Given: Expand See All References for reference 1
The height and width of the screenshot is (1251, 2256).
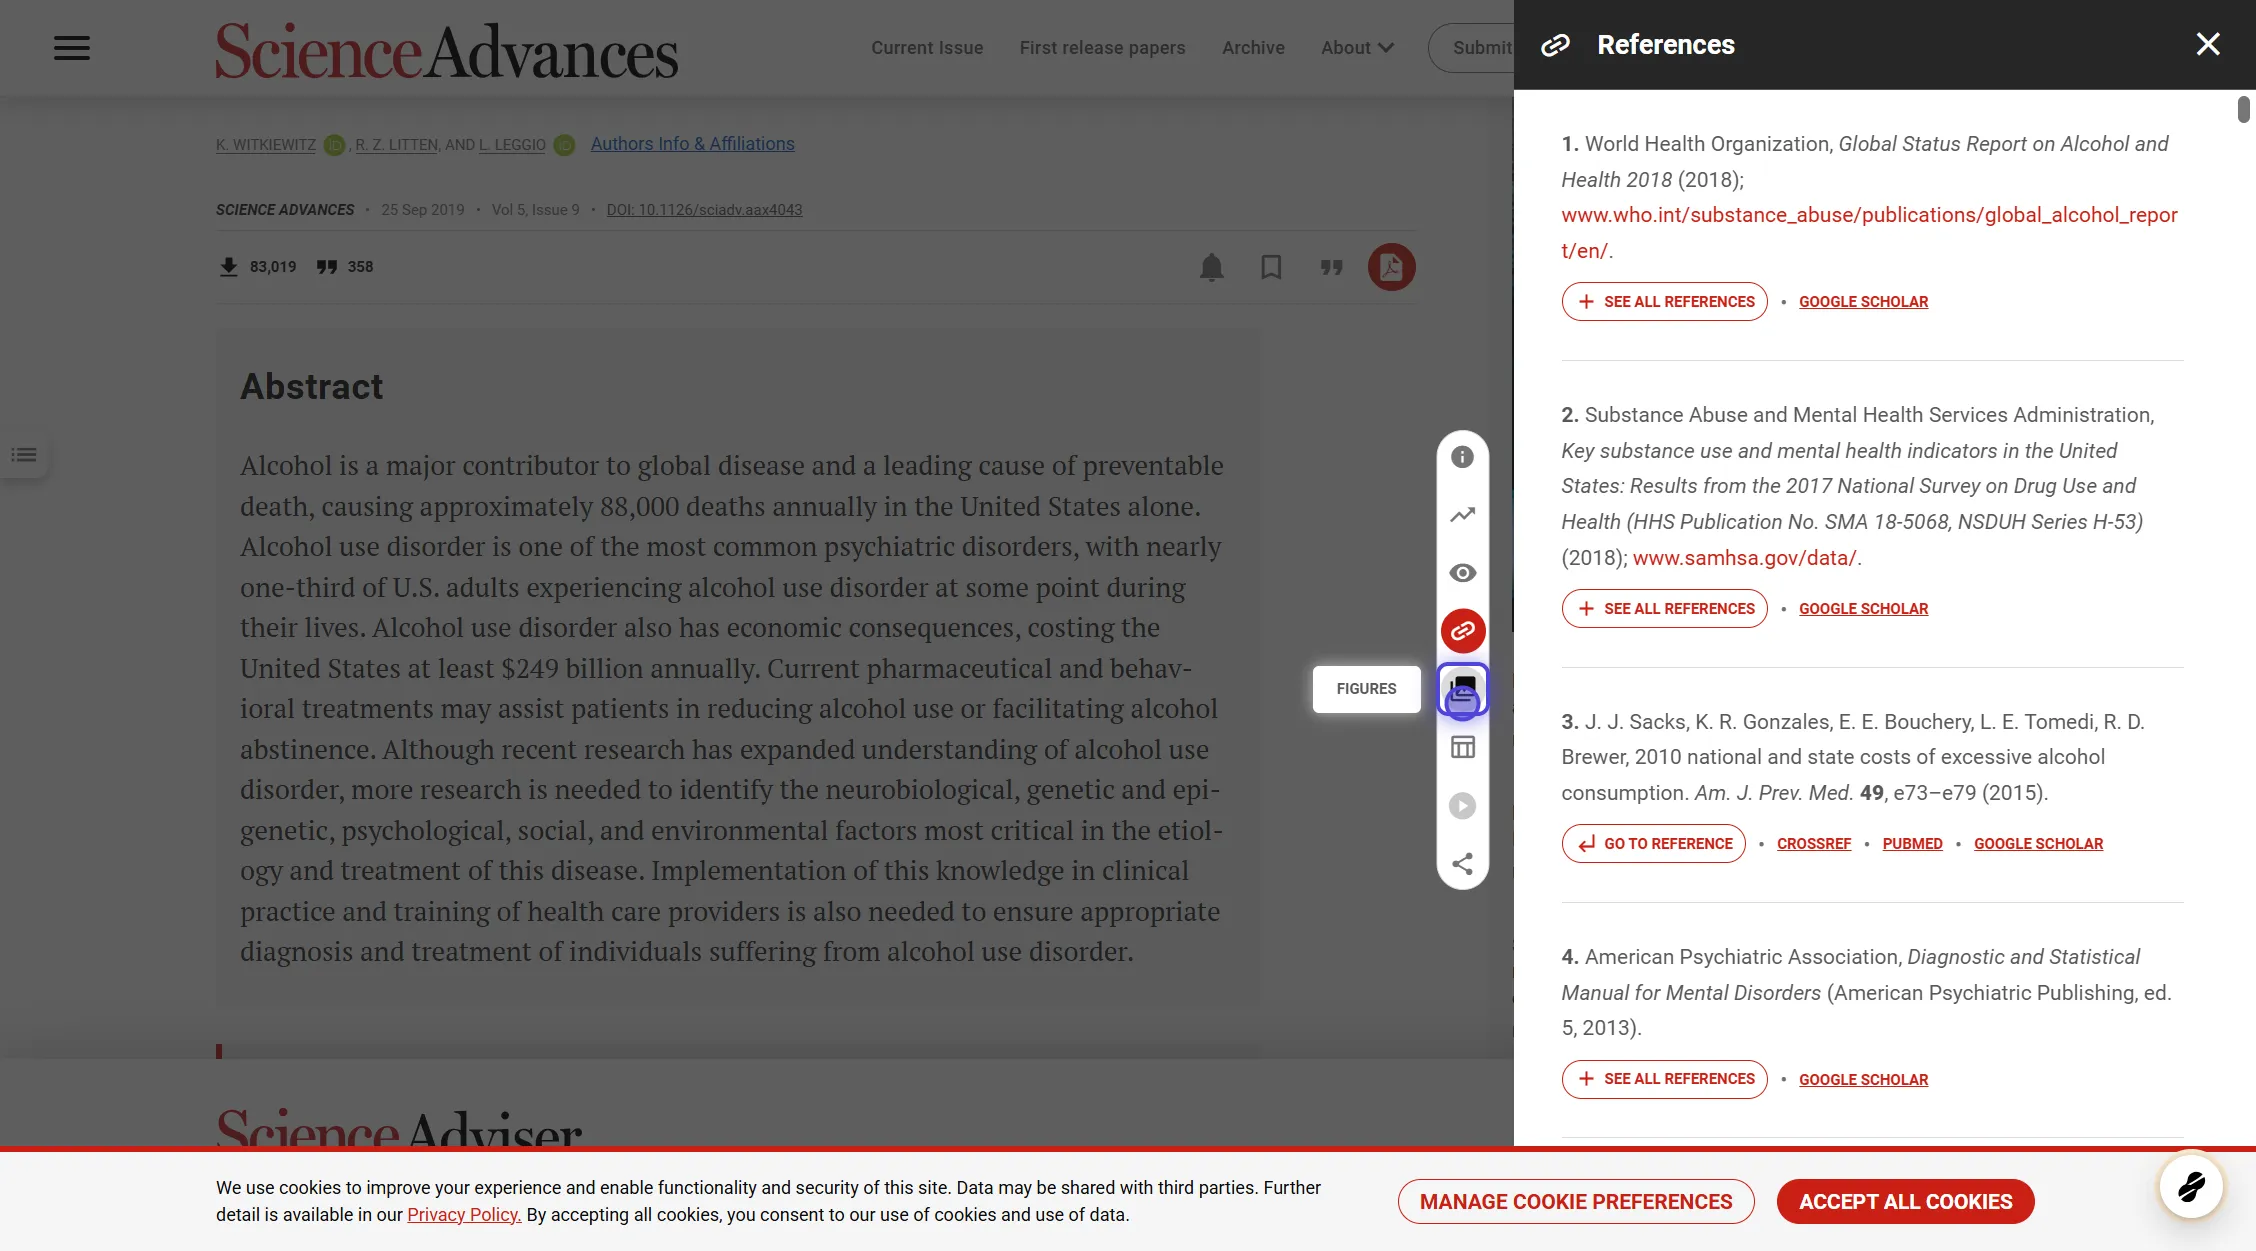Looking at the screenshot, I should [1664, 302].
